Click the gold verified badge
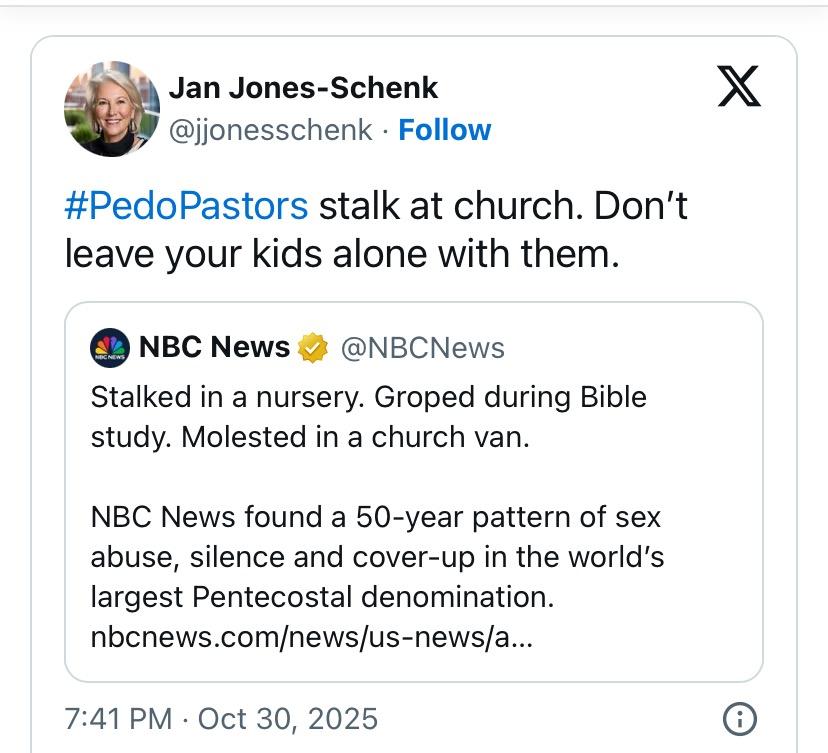Viewport: 828px width, 753px height. click(x=314, y=348)
